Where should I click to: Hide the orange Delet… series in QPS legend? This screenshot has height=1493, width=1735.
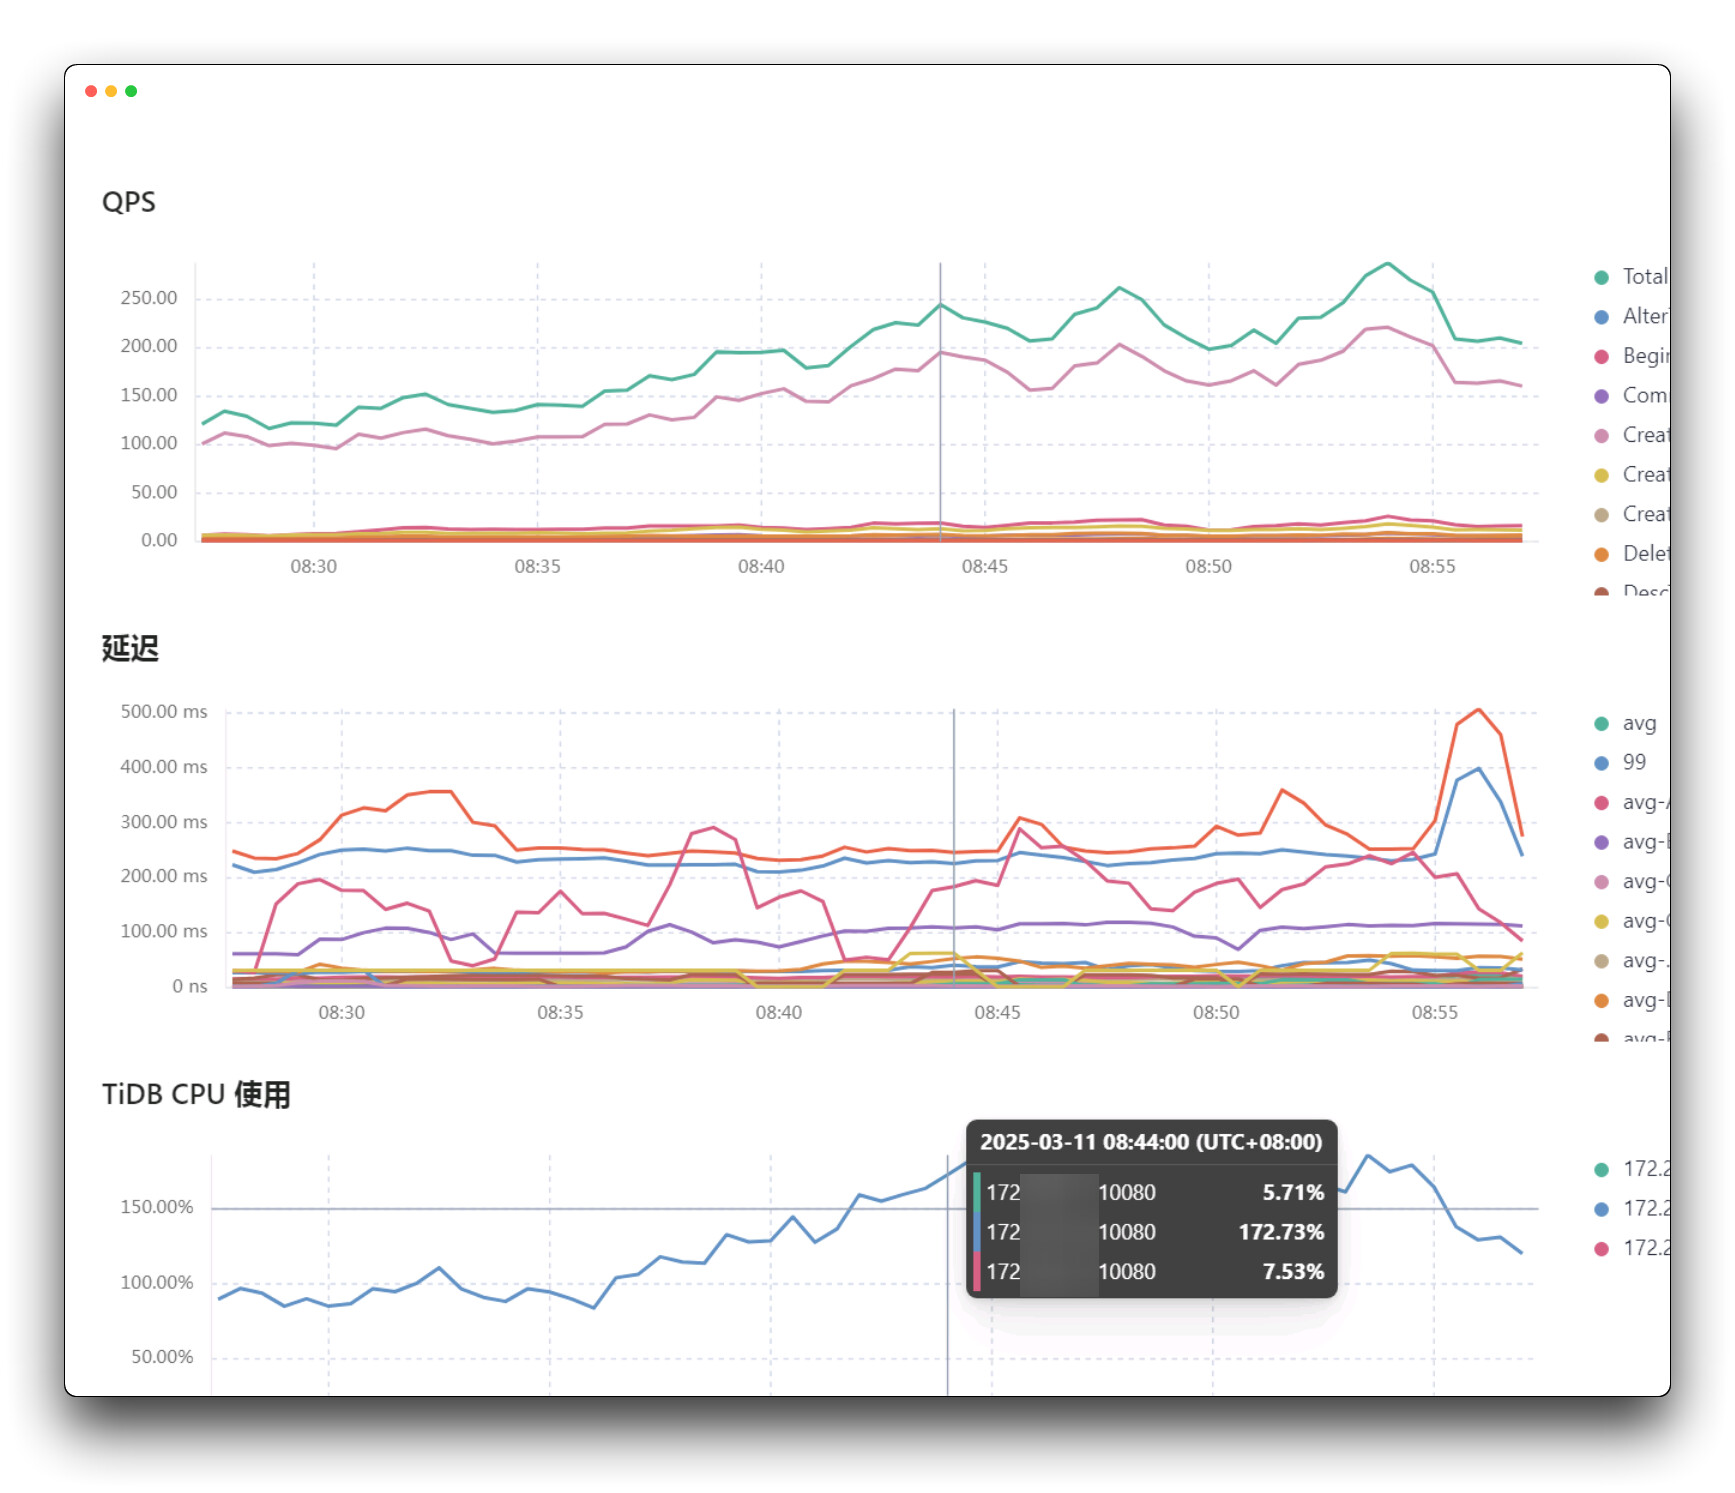tap(1631, 554)
